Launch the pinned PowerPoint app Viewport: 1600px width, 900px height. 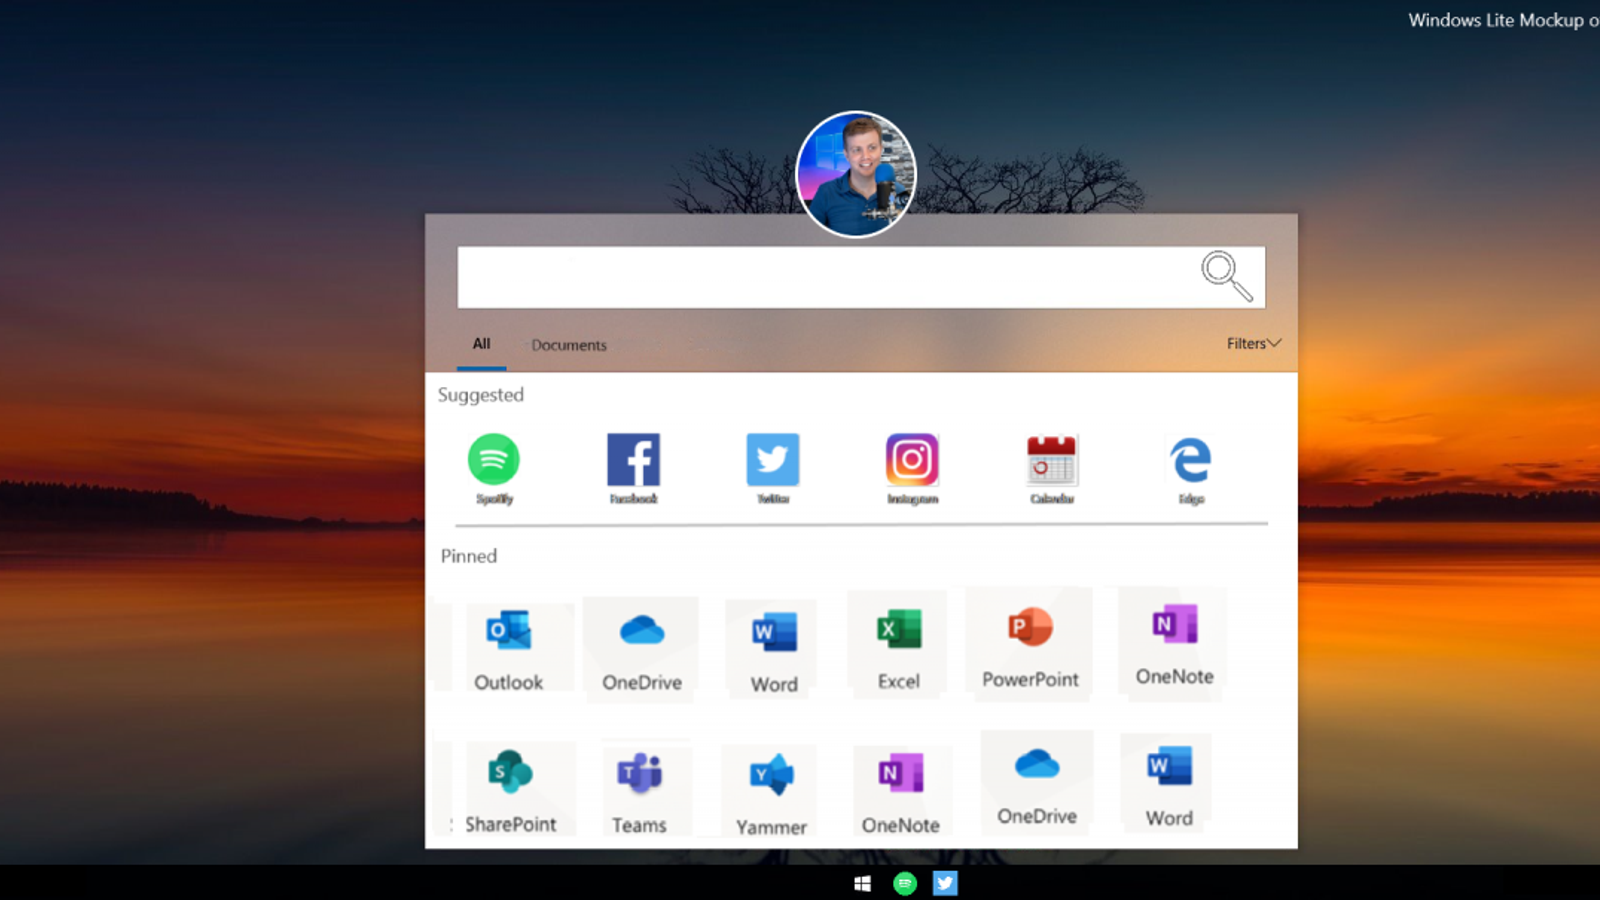tap(1030, 645)
